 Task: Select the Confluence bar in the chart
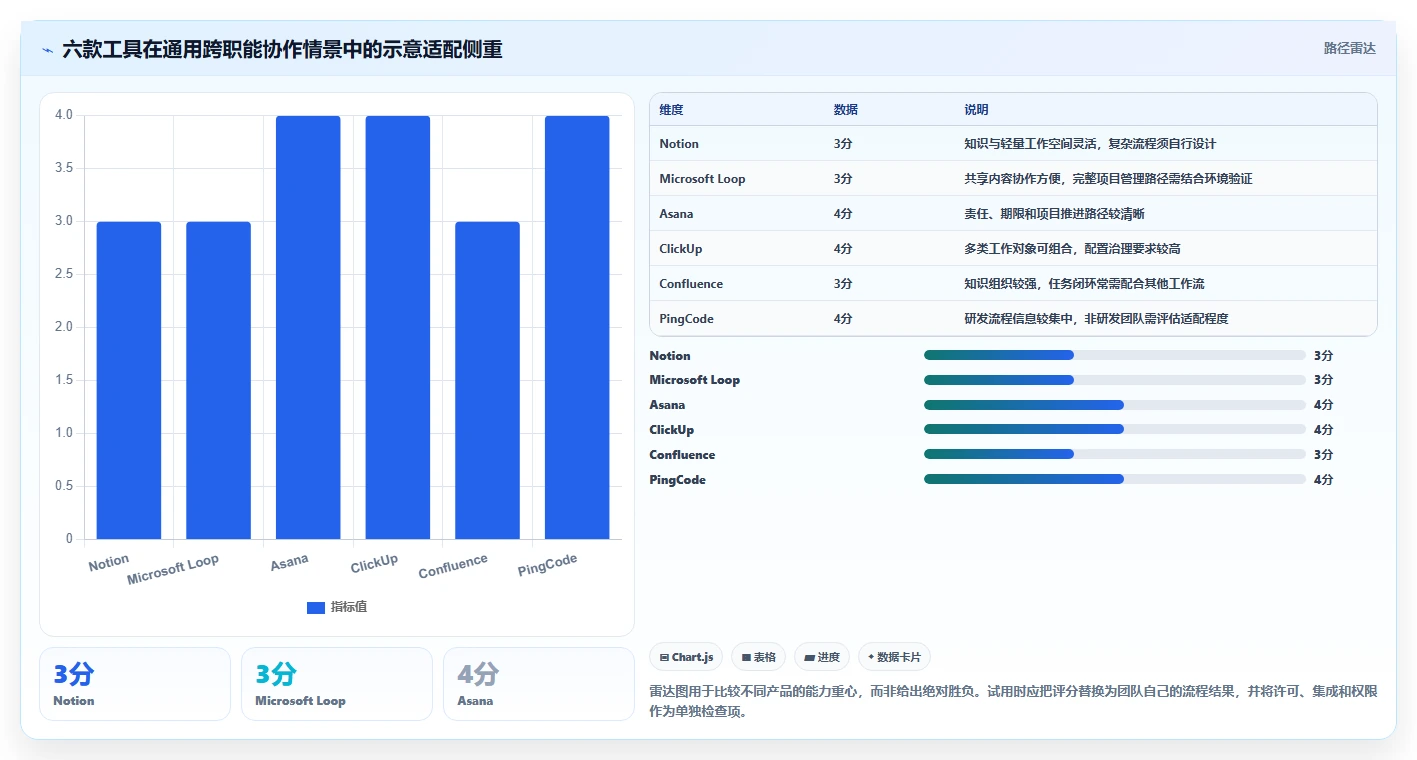487,380
